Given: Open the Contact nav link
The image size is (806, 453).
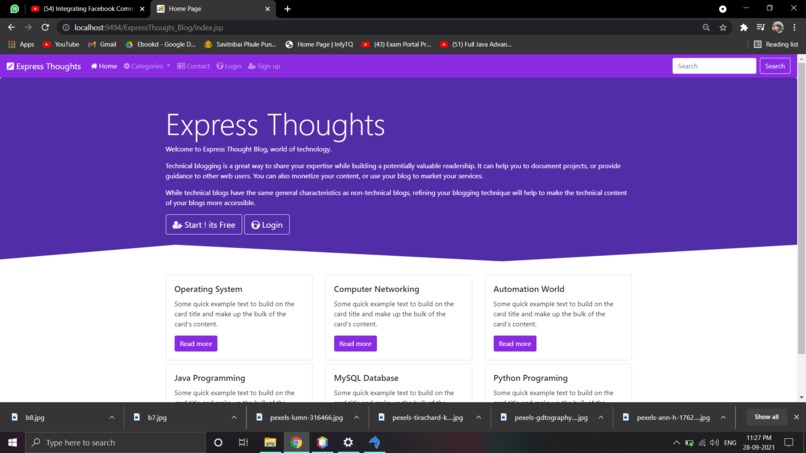Looking at the screenshot, I should [193, 66].
